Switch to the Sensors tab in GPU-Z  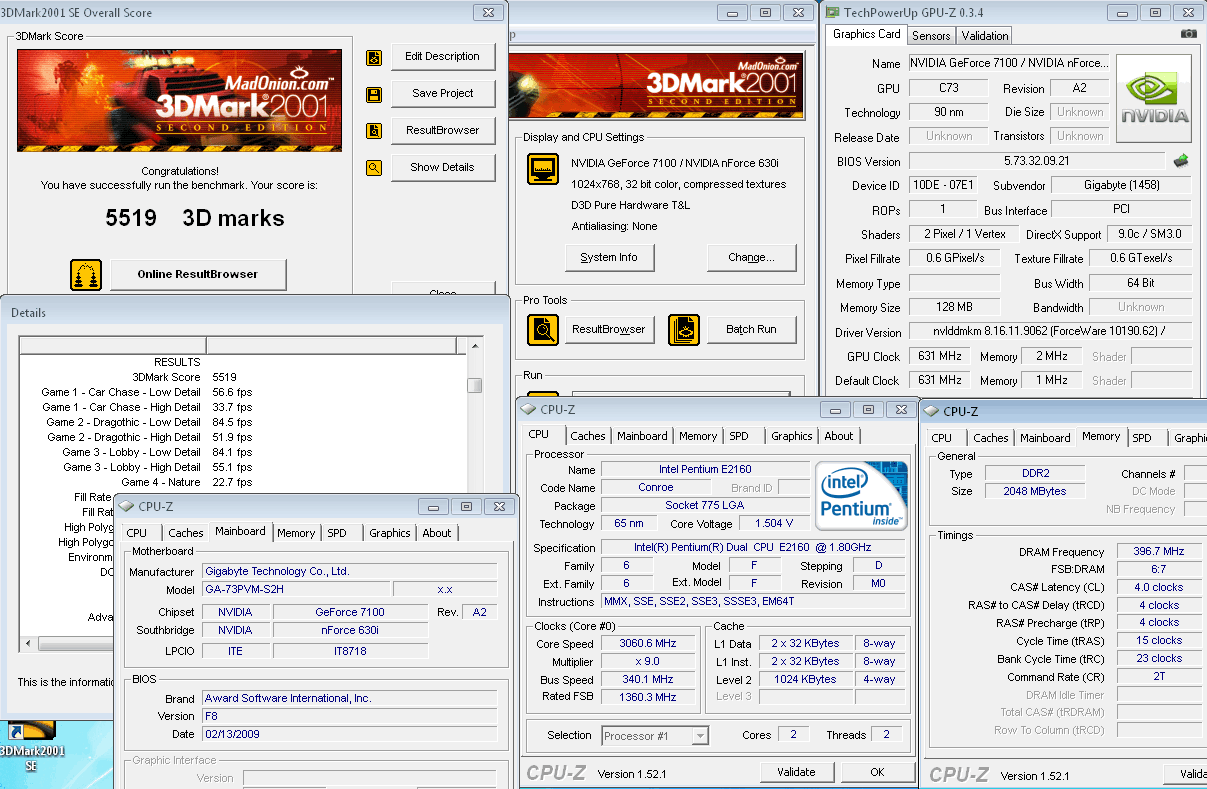pos(931,35)
